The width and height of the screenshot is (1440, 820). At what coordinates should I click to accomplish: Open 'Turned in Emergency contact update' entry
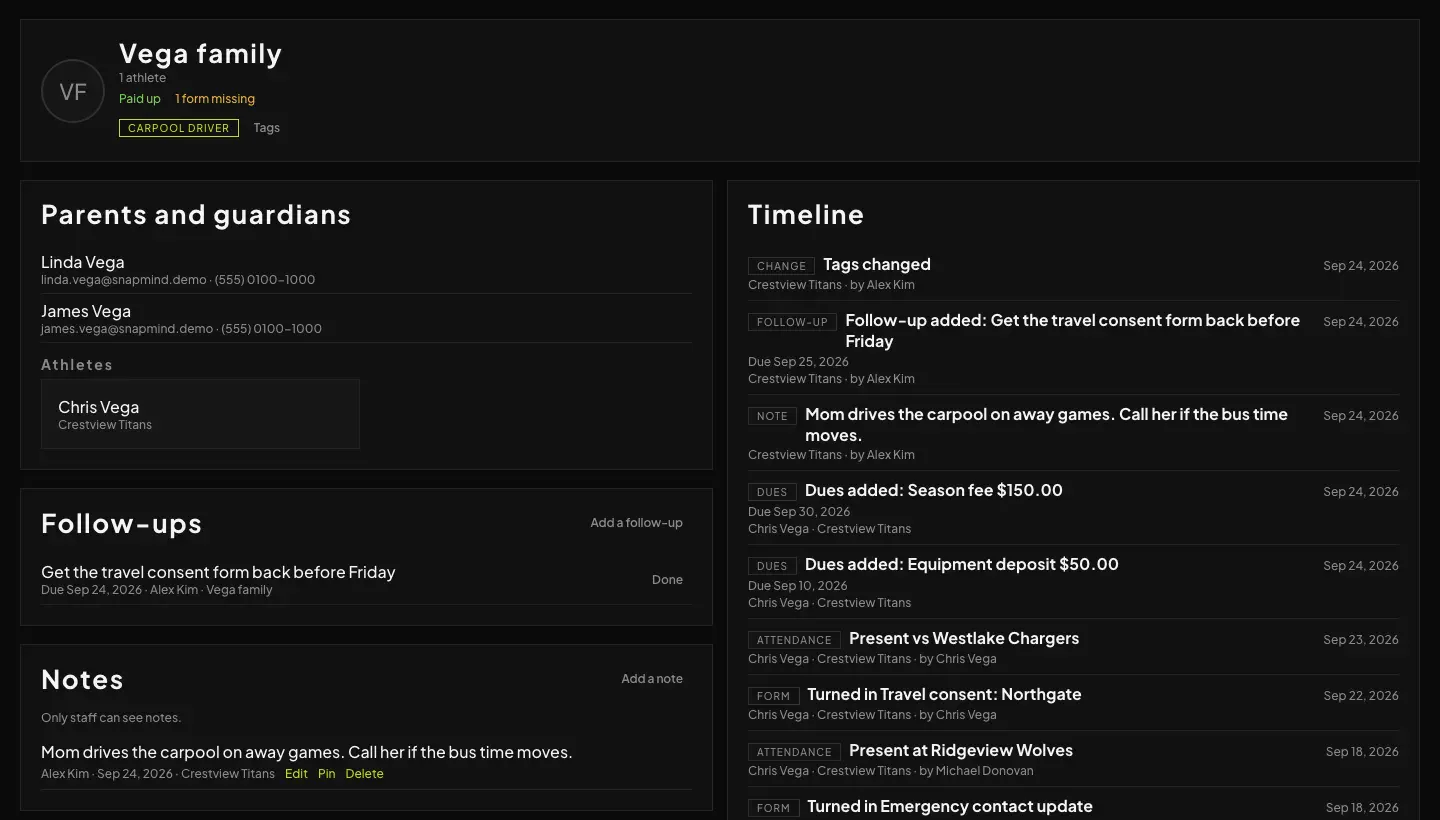pos(950,806)
